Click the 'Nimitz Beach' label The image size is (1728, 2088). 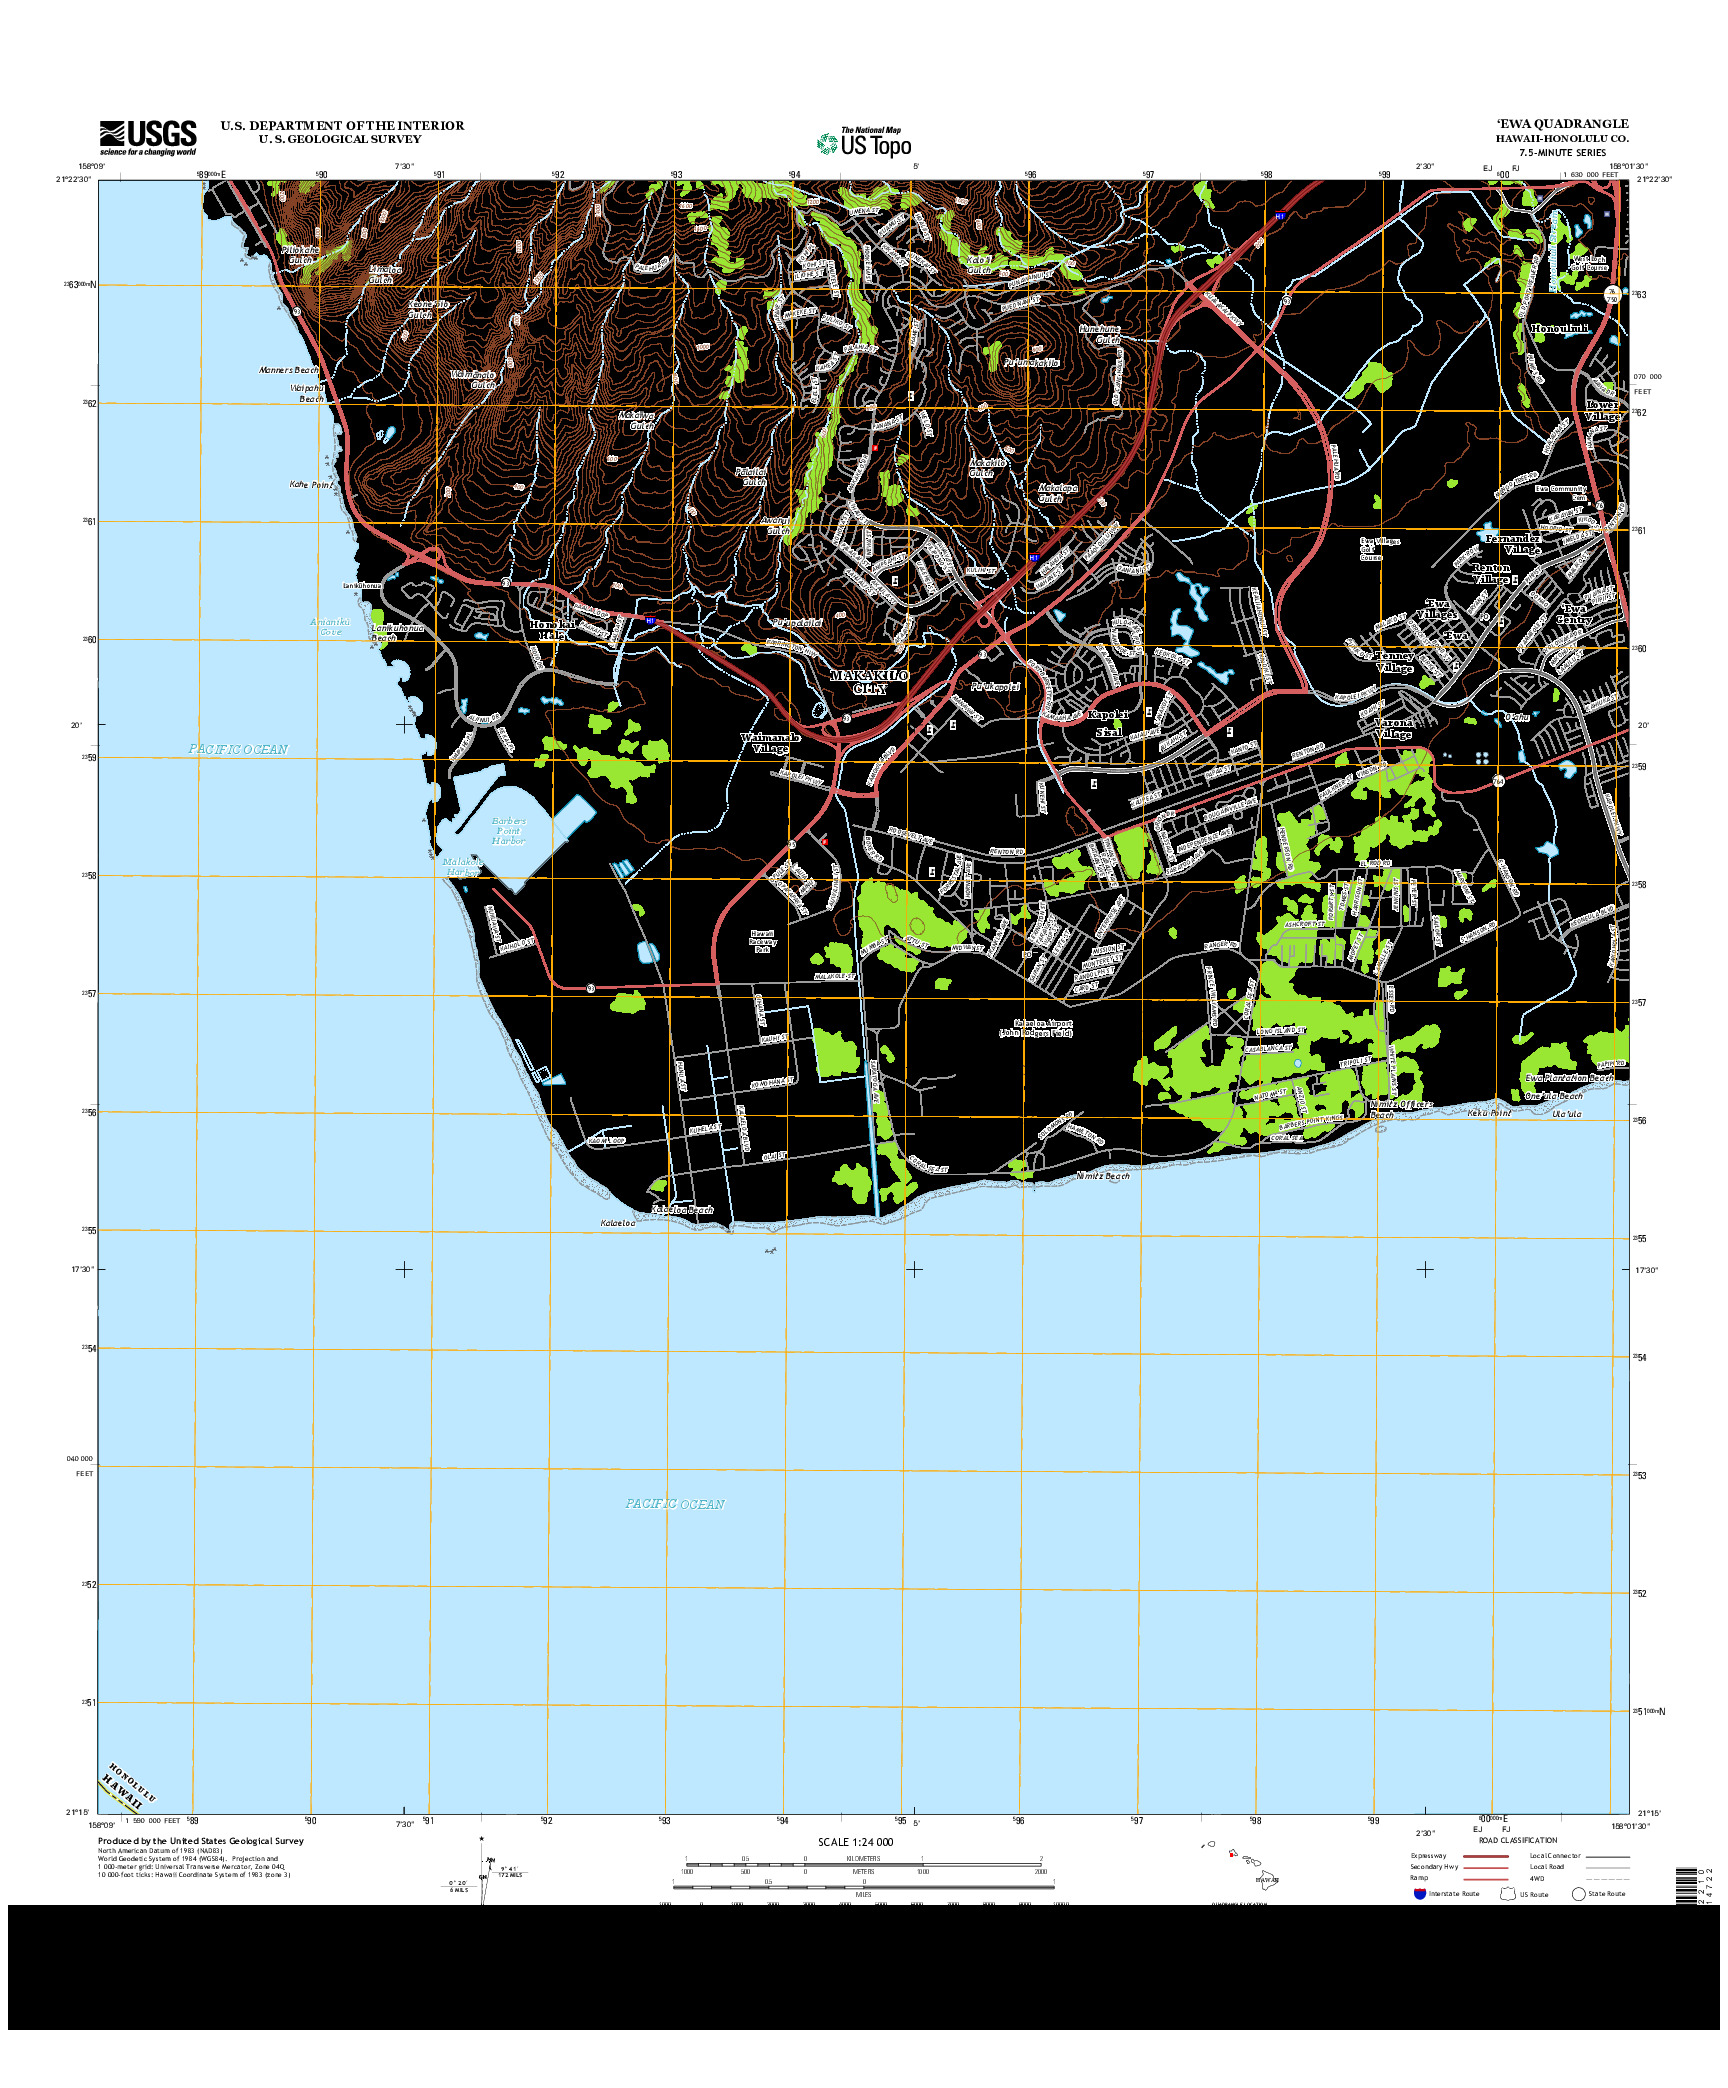1103,1176
